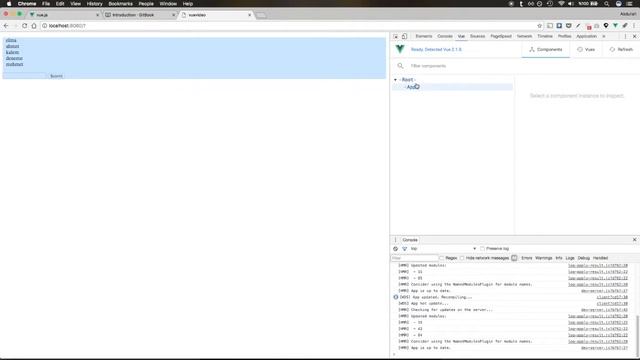This screenshot has height=360, width=640.
Task: Show more DevTools tabs chevron
Action: click(x=604, y=36)
